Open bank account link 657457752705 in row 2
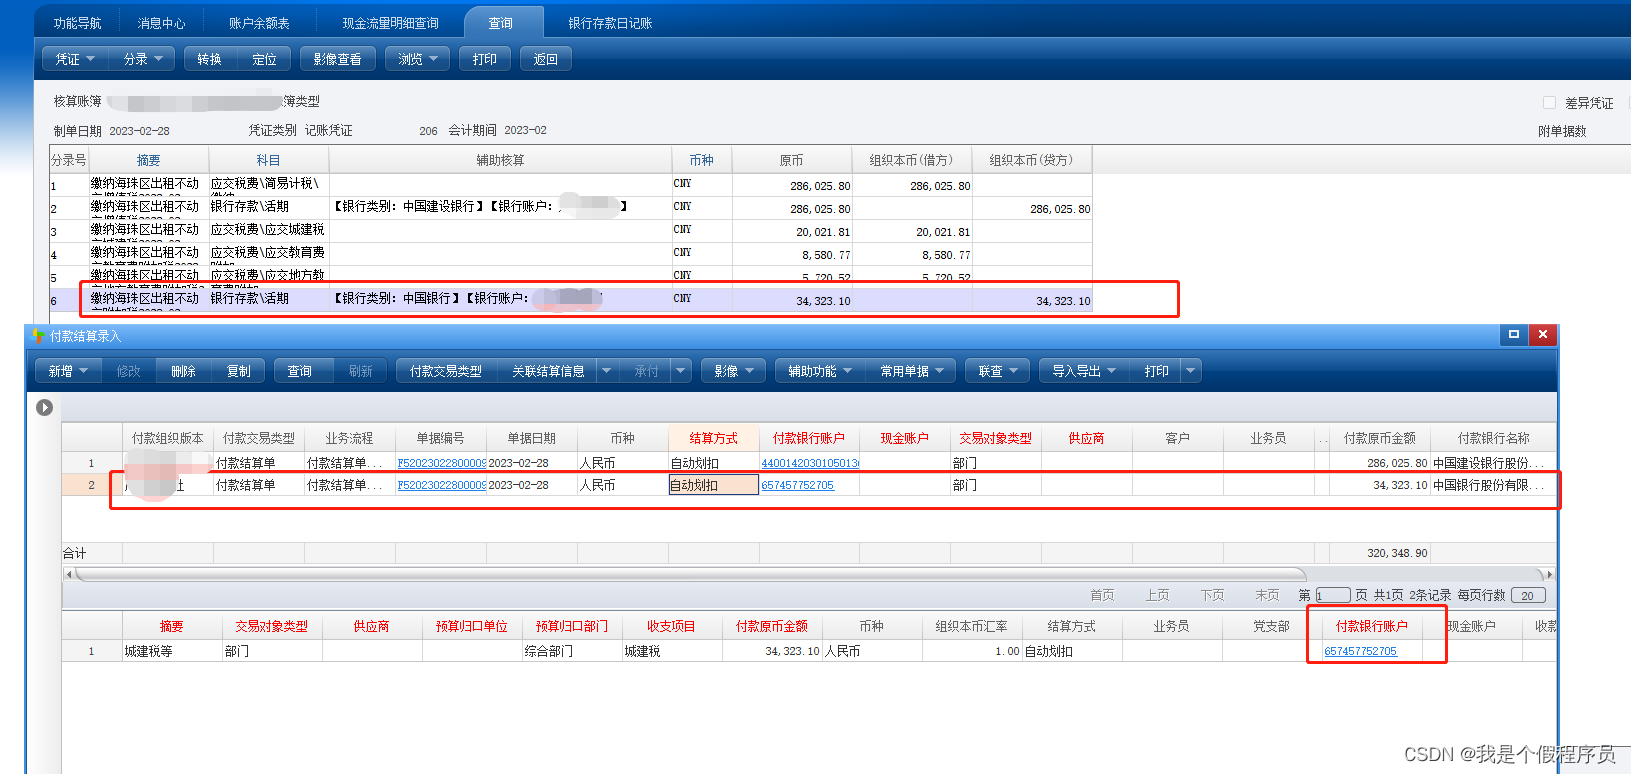1631x774 pixels. 797,485
